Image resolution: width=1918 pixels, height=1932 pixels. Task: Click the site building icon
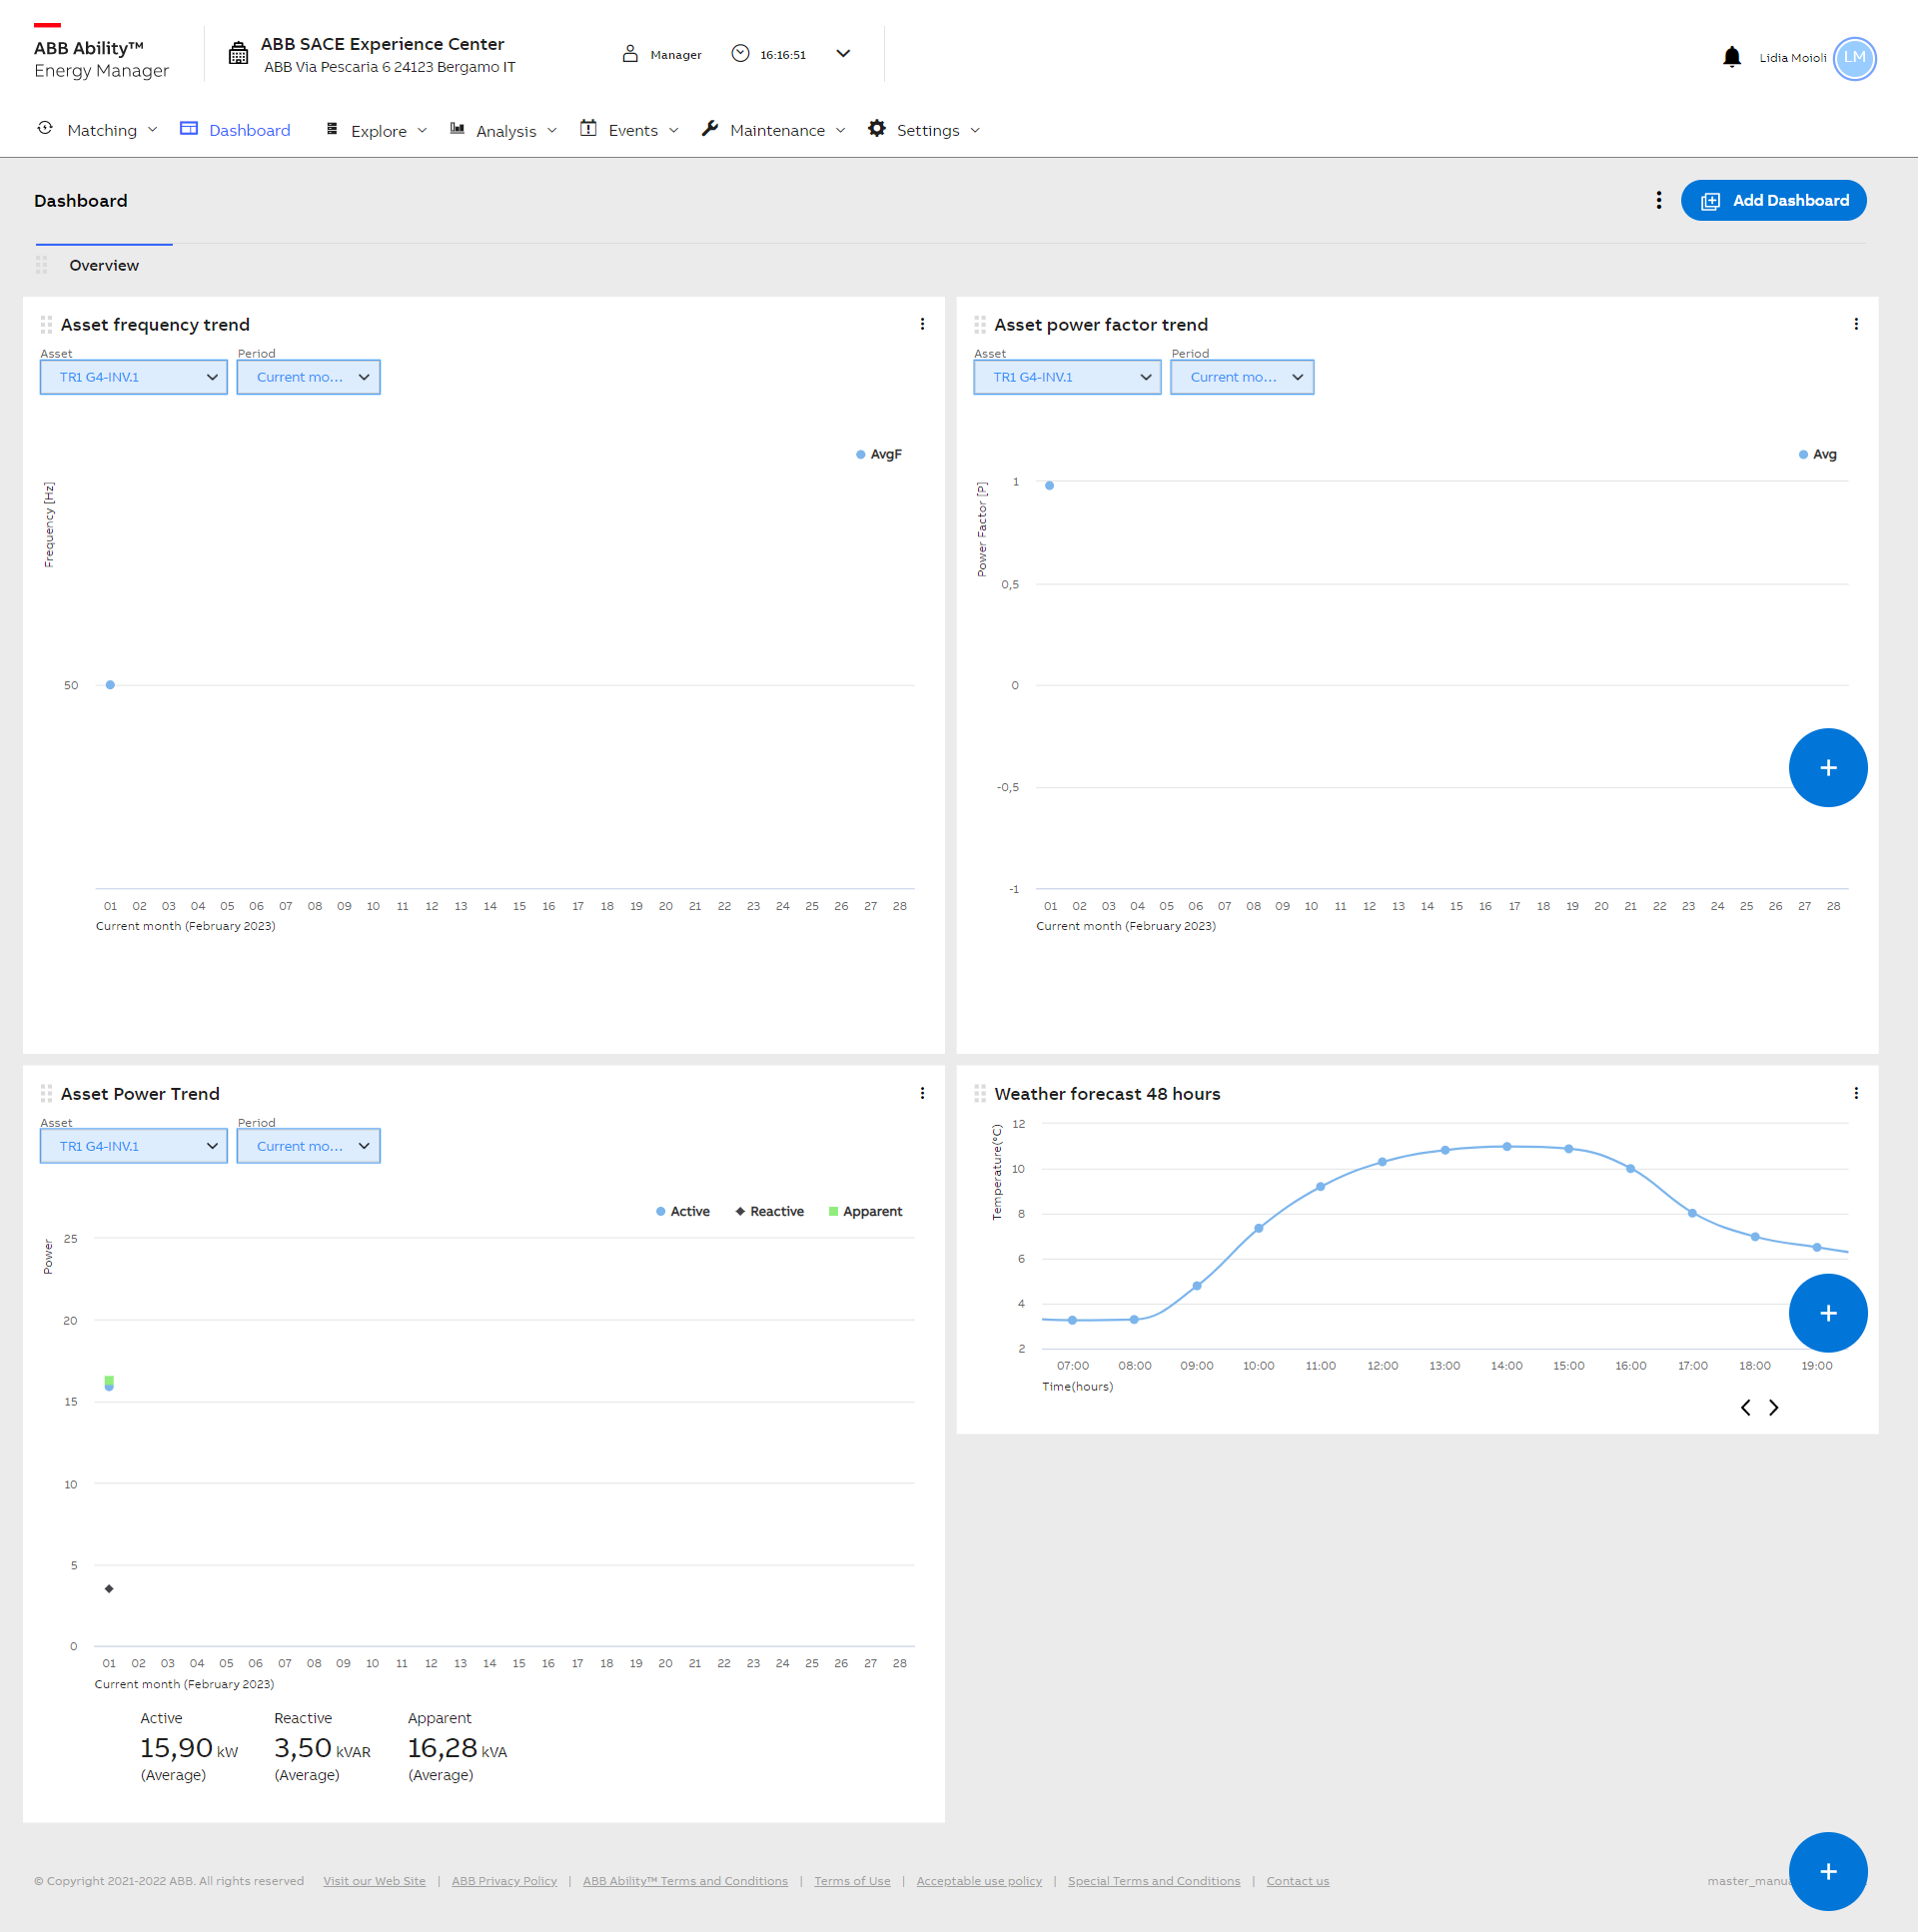click(238, 53)
